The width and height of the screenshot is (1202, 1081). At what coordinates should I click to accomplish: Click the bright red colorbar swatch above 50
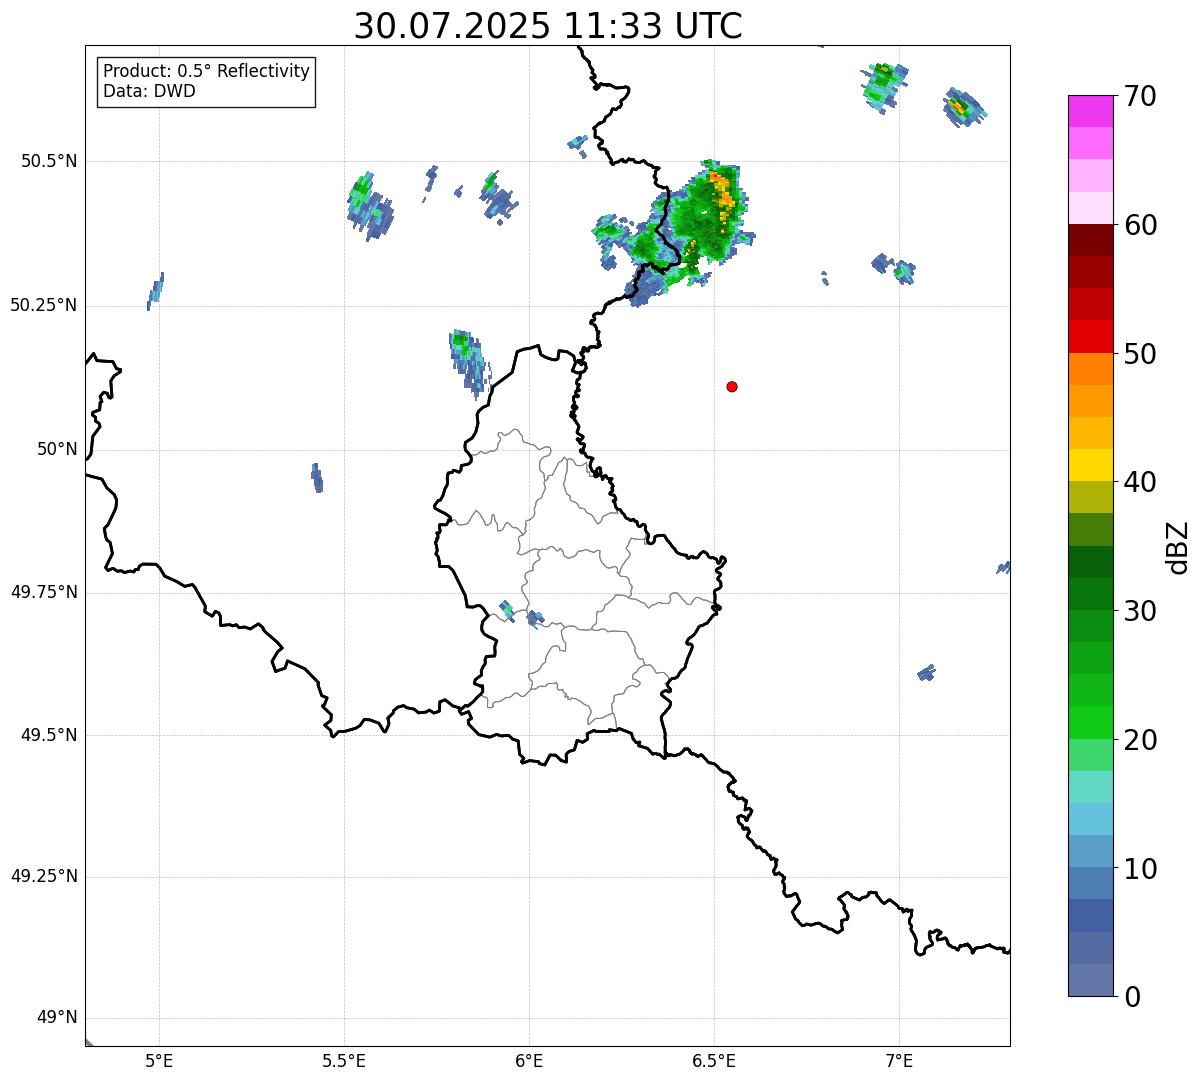[1090, 336]
